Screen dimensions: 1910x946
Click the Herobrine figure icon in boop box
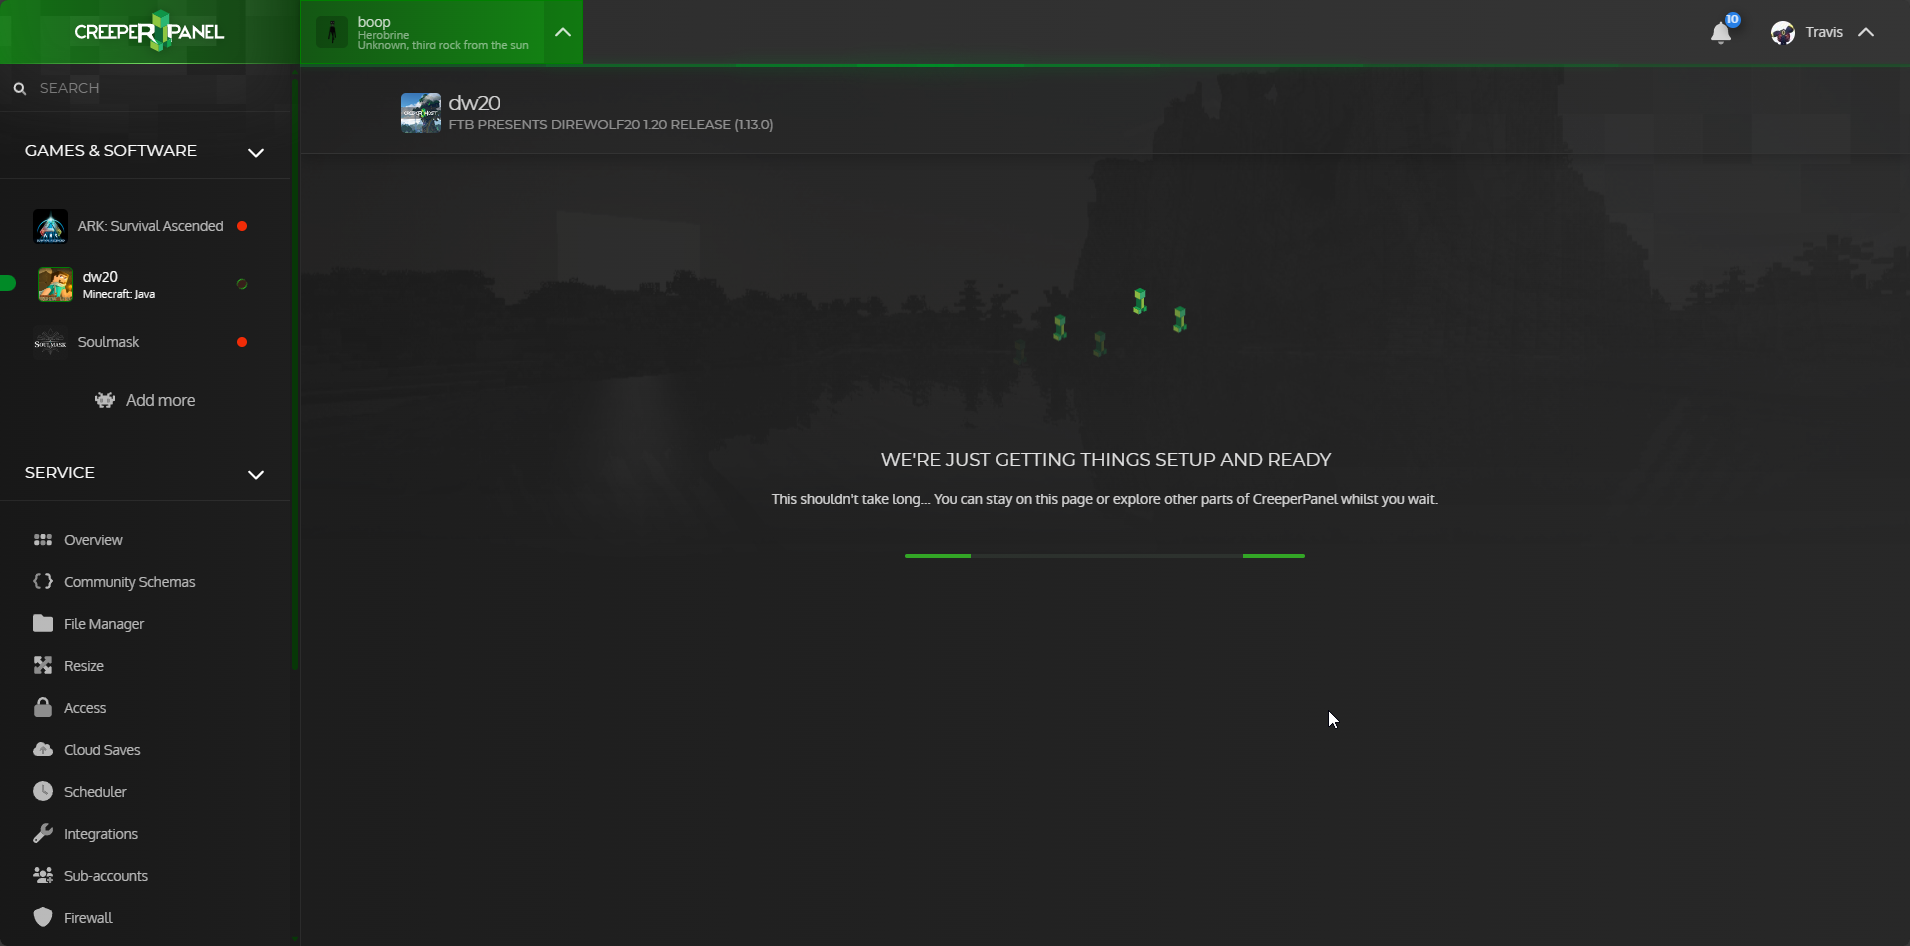[x=332, y=32]
